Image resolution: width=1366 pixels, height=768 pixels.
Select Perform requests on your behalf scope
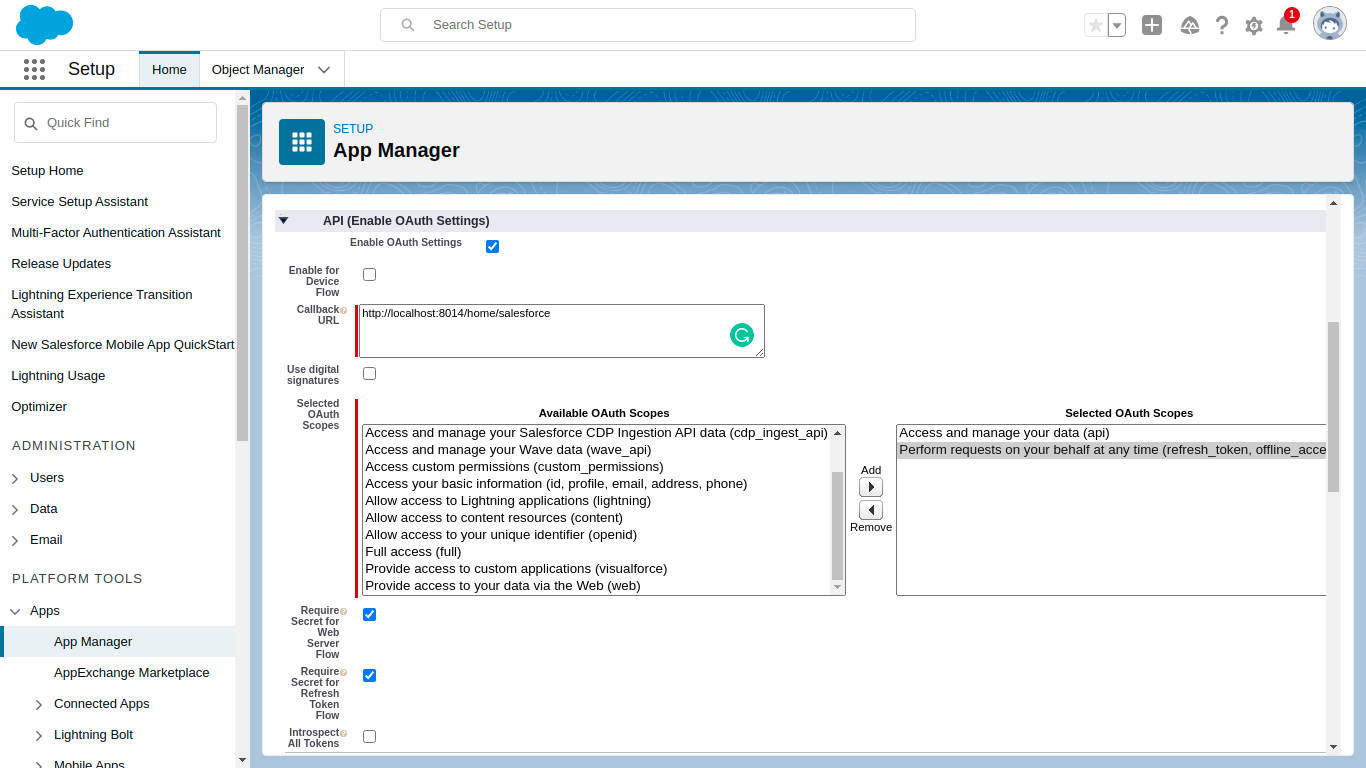[1112, 450]
